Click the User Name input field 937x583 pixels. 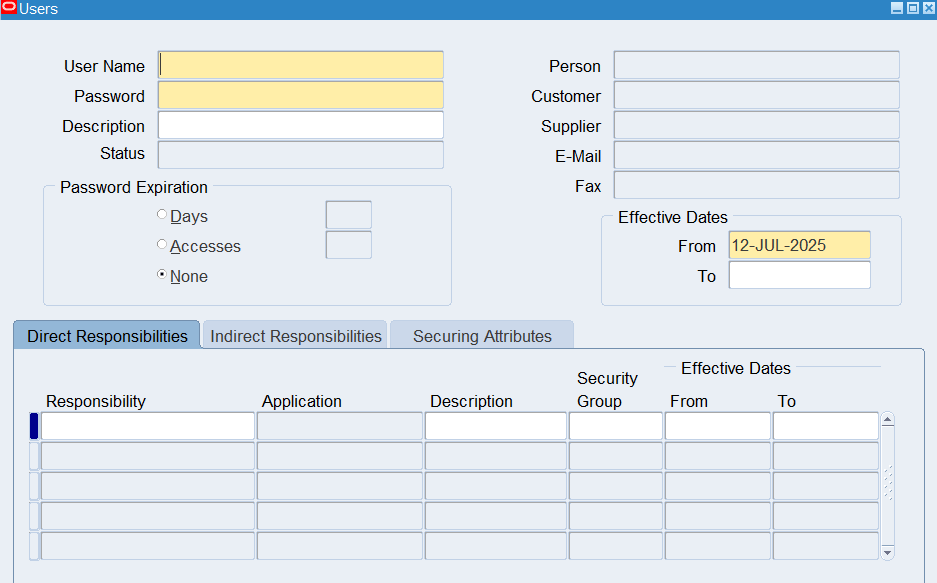[x=300, y=66]
